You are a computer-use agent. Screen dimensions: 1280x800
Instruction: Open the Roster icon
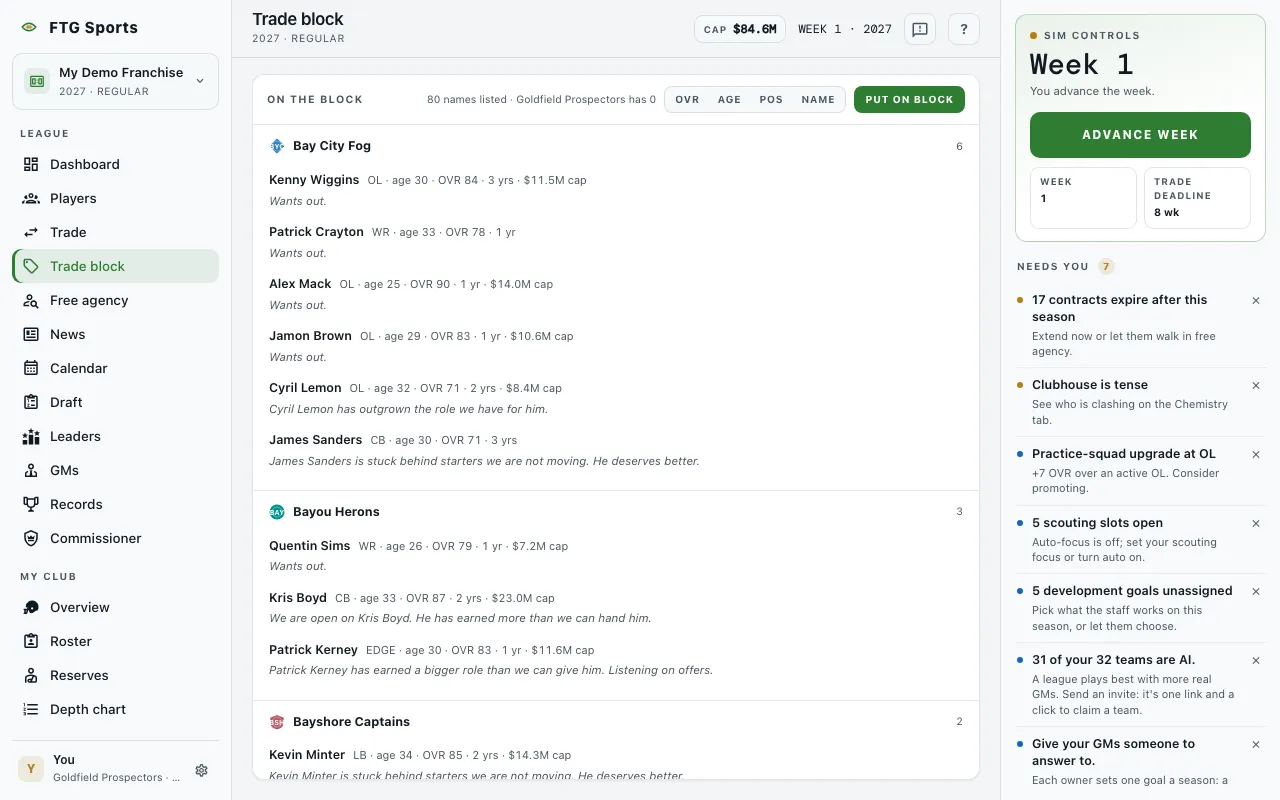coord(31,641)
